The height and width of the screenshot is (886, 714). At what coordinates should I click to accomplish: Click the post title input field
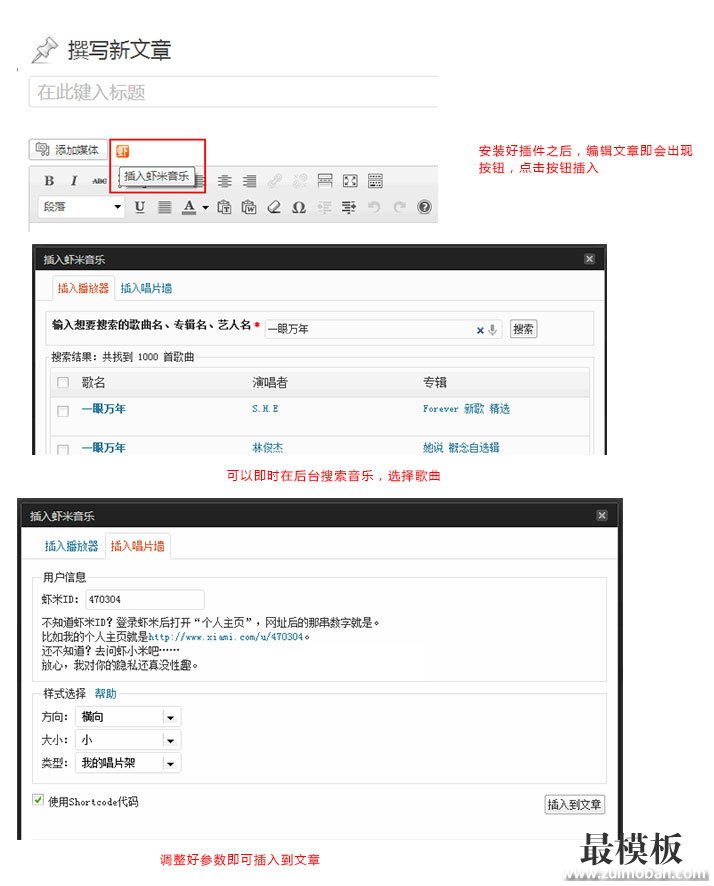click(233, 92)
